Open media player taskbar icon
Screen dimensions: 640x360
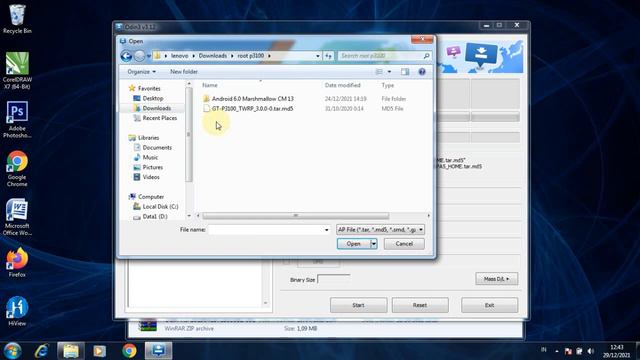point(100,351)
